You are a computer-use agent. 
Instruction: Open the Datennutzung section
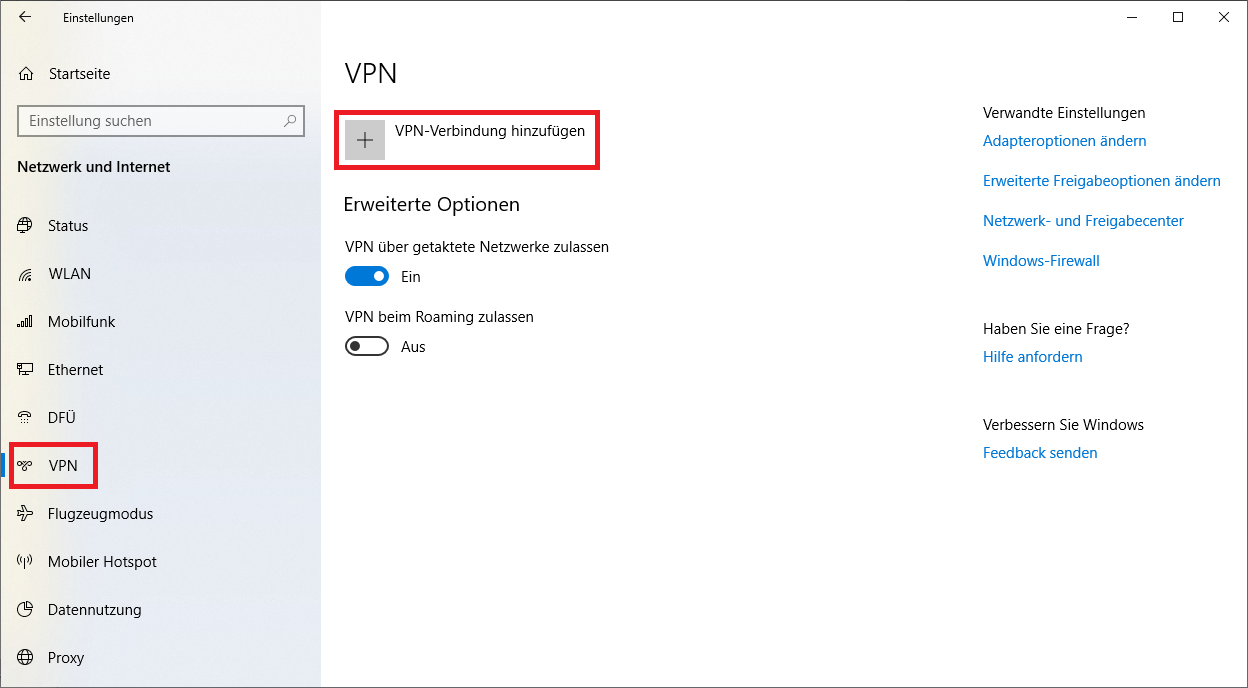click(94, 610)
